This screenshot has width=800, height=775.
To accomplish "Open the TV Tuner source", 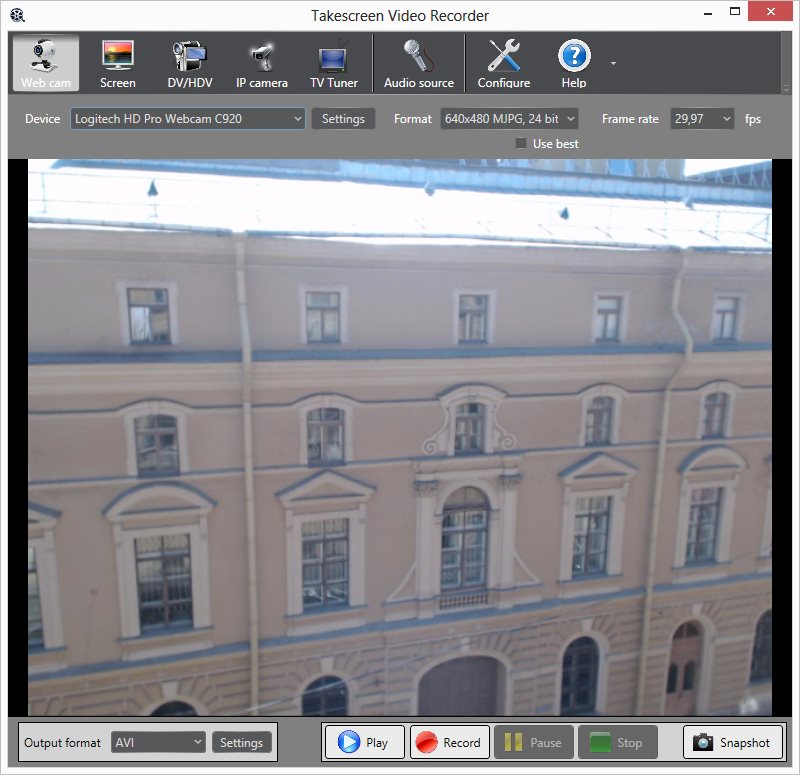I will tap(334, 63).
